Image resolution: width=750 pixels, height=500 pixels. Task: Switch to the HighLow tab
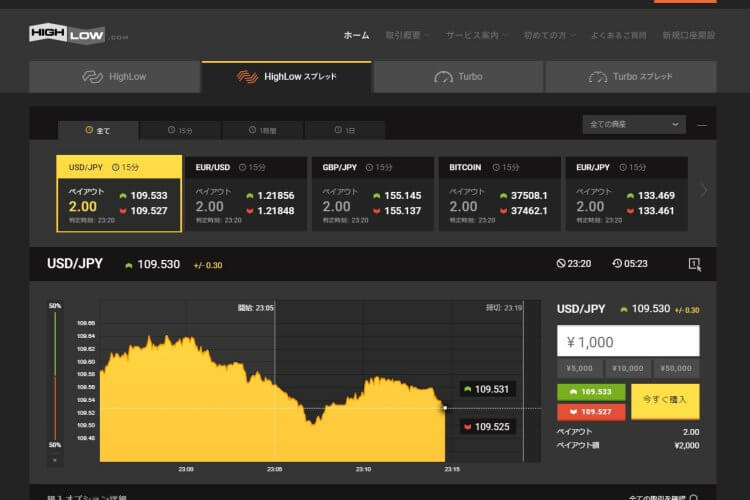point(114,77)
